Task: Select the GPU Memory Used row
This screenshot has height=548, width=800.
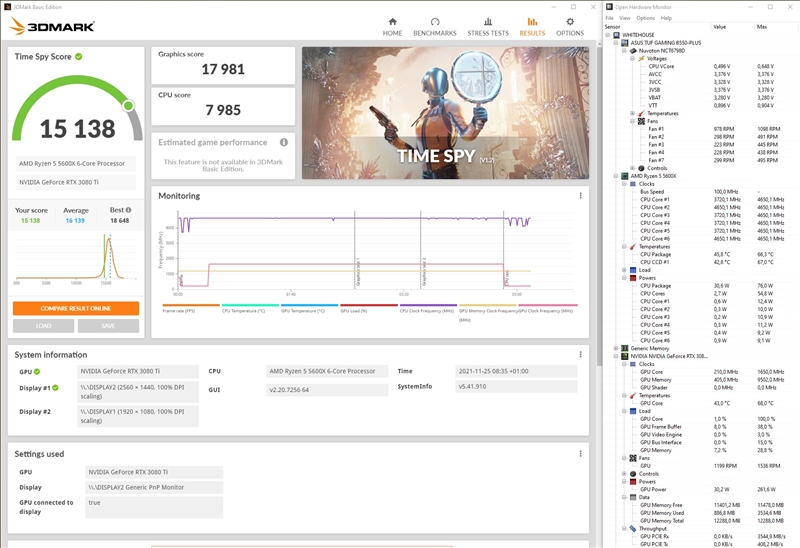Action: (x=702, y=513)
